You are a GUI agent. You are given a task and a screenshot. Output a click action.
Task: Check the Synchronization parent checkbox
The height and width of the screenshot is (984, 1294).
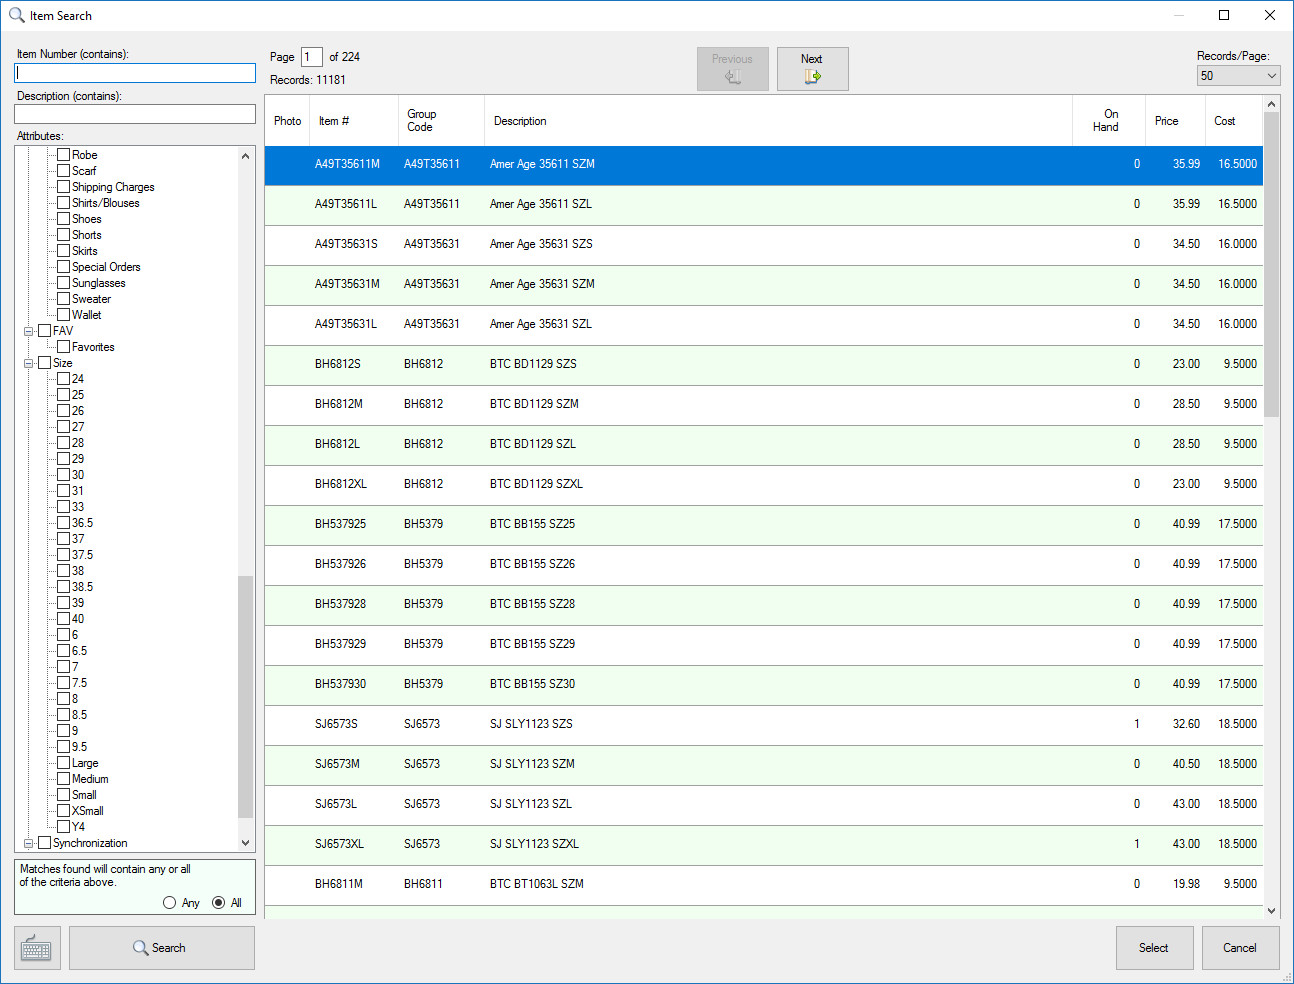(x=44, y=843)
